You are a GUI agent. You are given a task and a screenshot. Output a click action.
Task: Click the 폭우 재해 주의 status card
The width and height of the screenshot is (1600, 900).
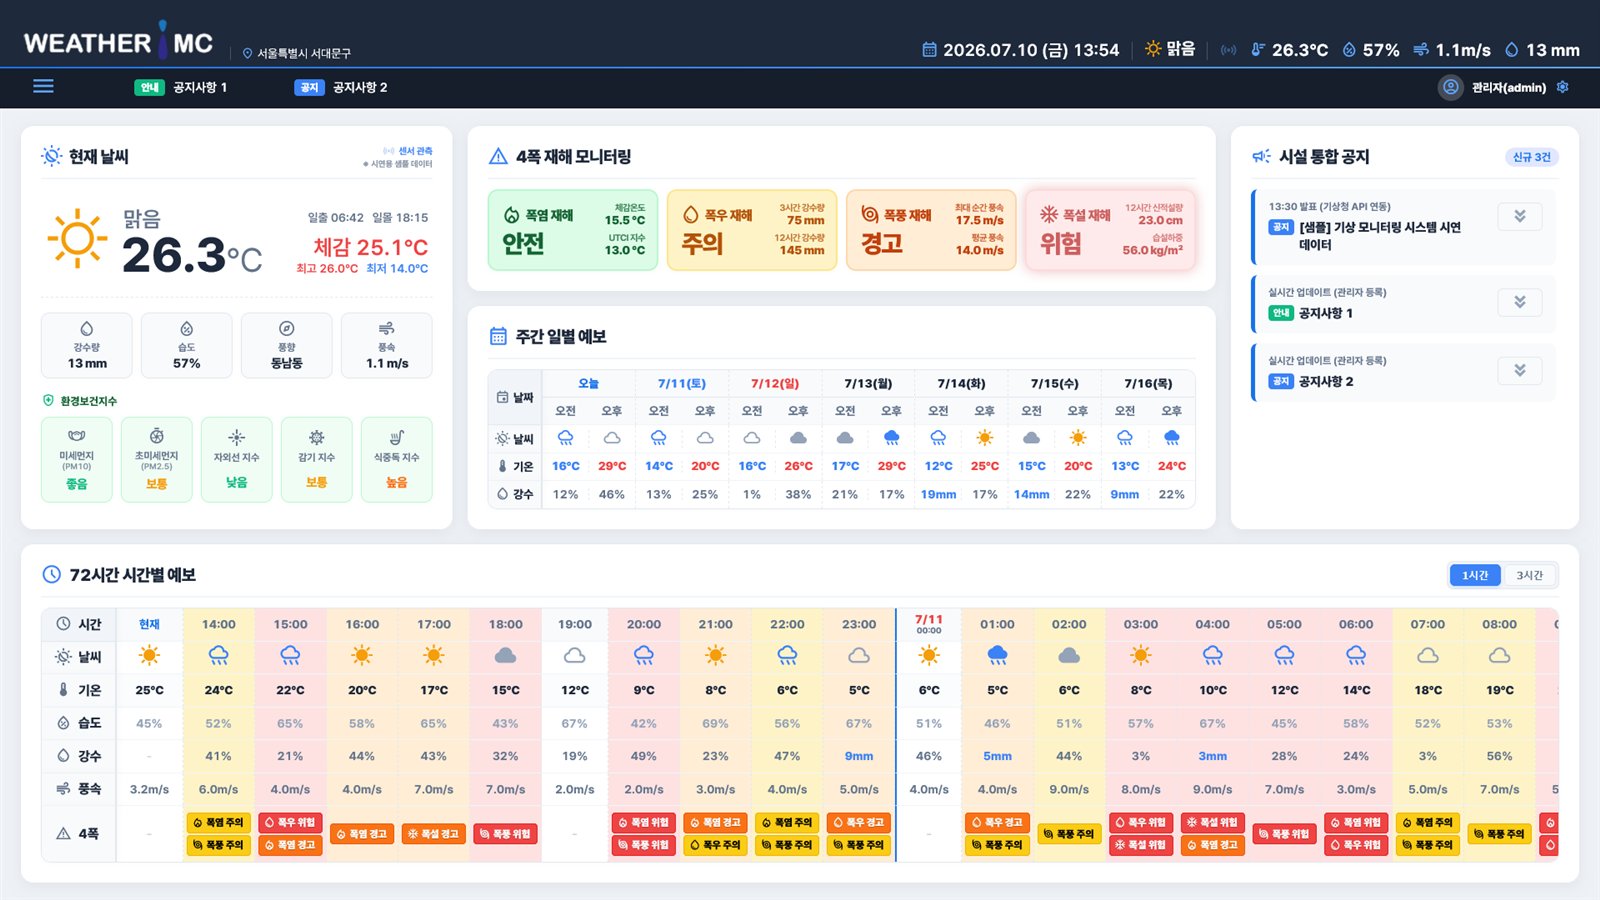pyautogui.click(x=752, y=230)
